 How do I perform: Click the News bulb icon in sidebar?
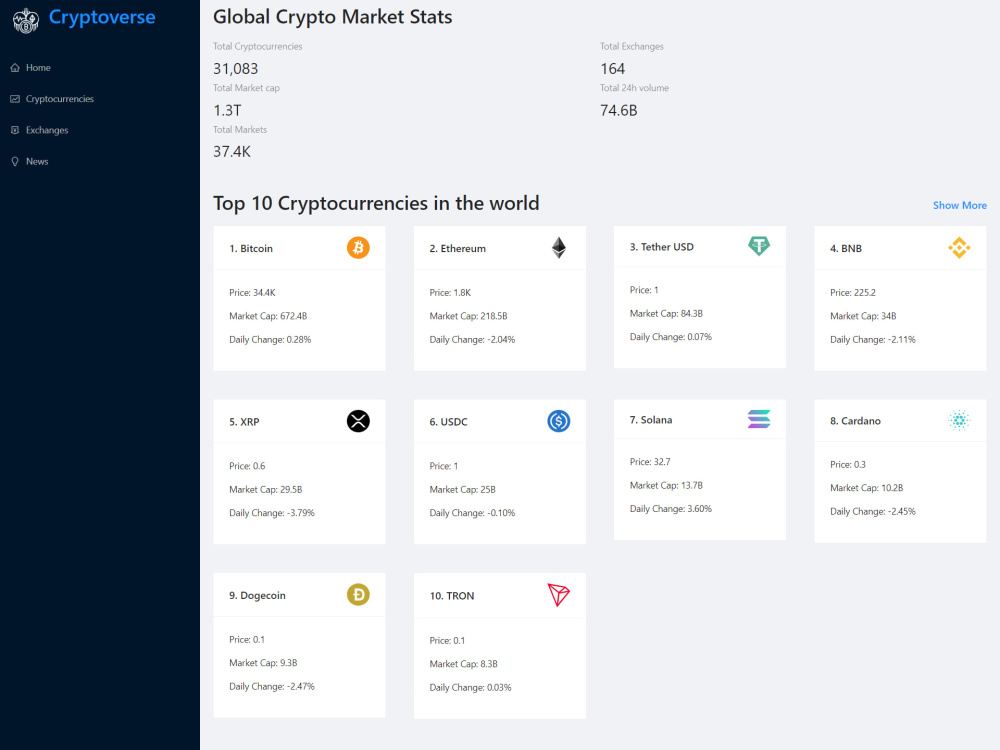click(x=15, y=161)
